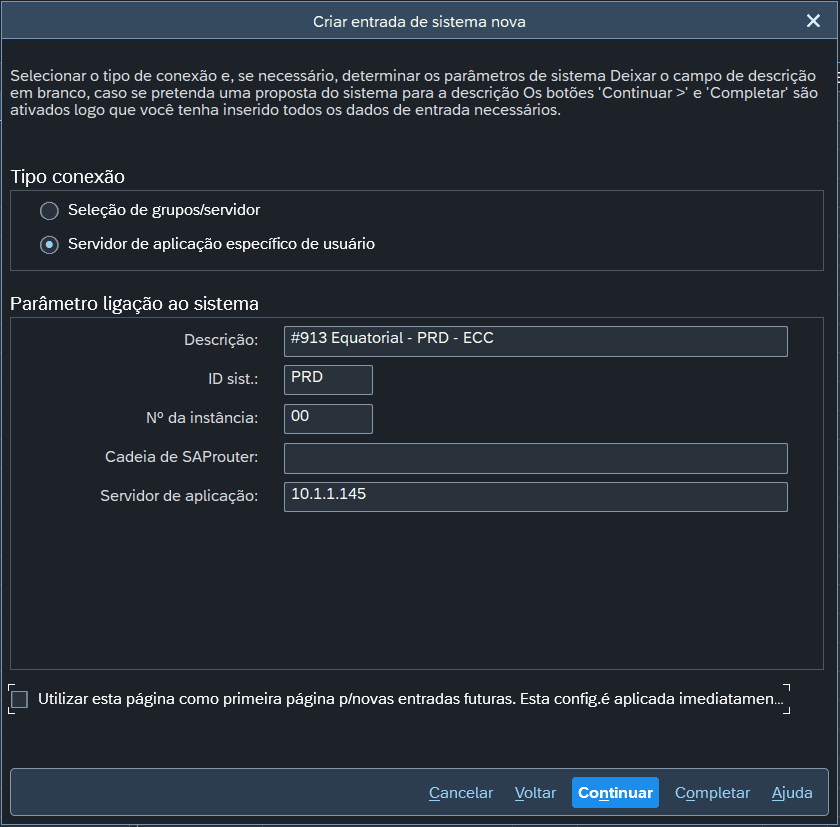Click the Nº da instância: label
The width and height of the screenshot is (840, 827).
pos(202,418)
